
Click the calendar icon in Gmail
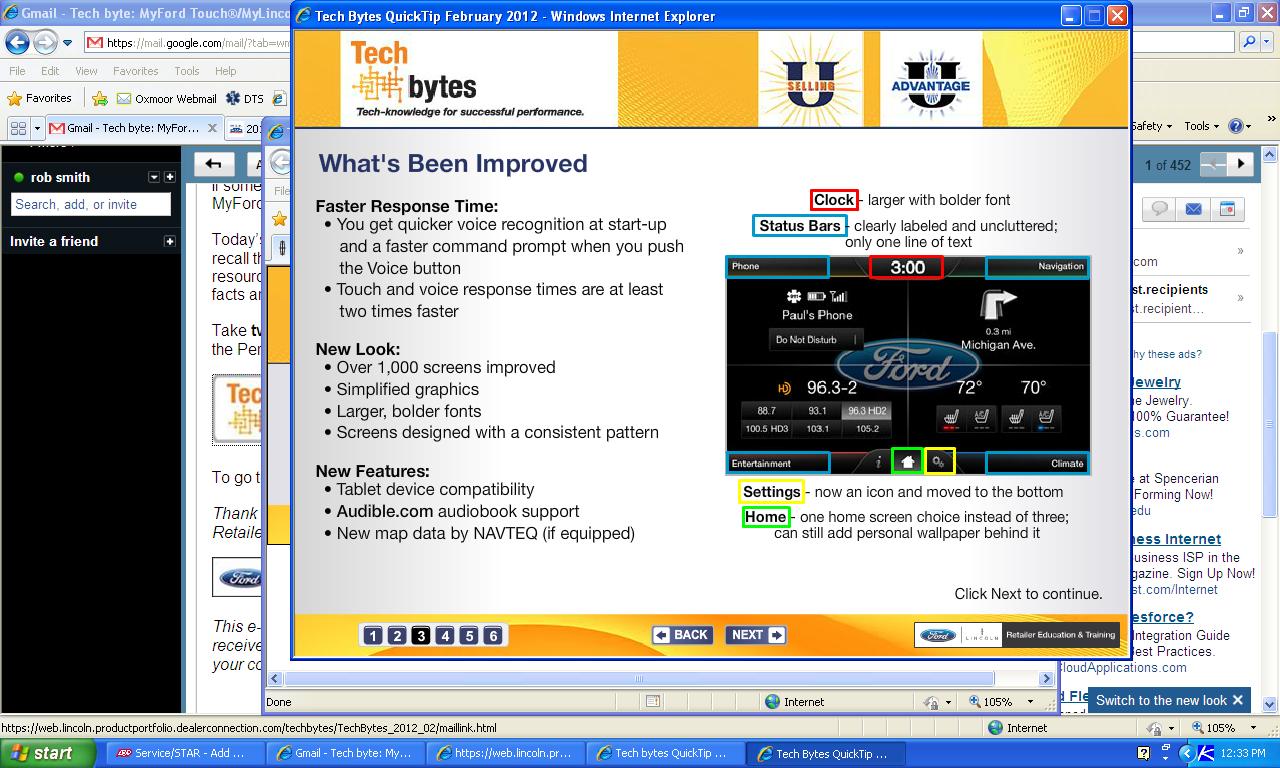pos(1227,209)
